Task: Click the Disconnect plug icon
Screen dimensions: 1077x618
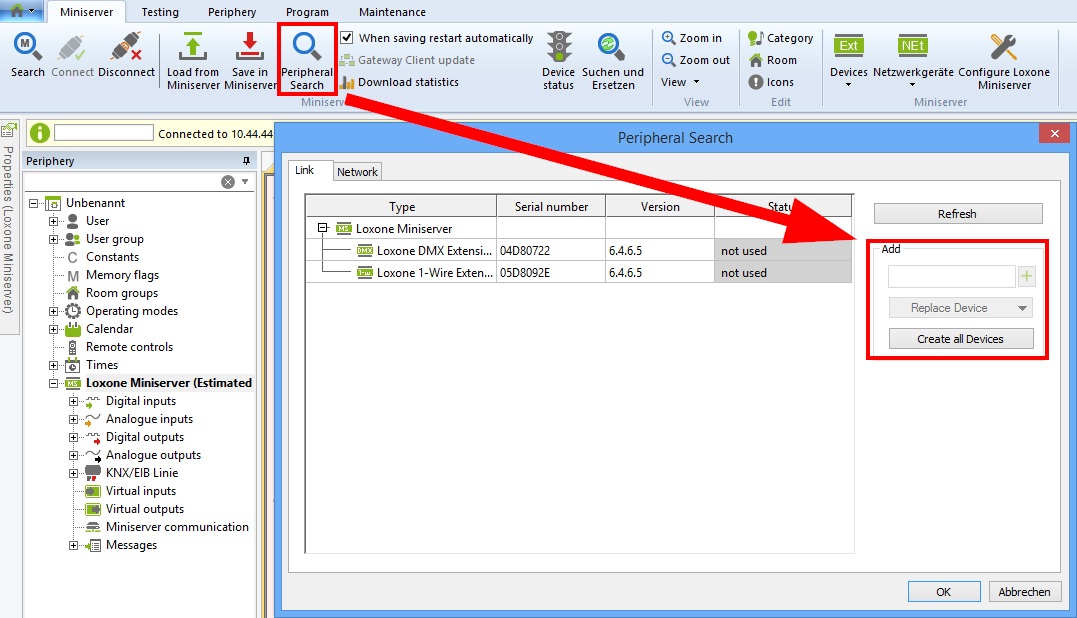Action: [126, 55]
